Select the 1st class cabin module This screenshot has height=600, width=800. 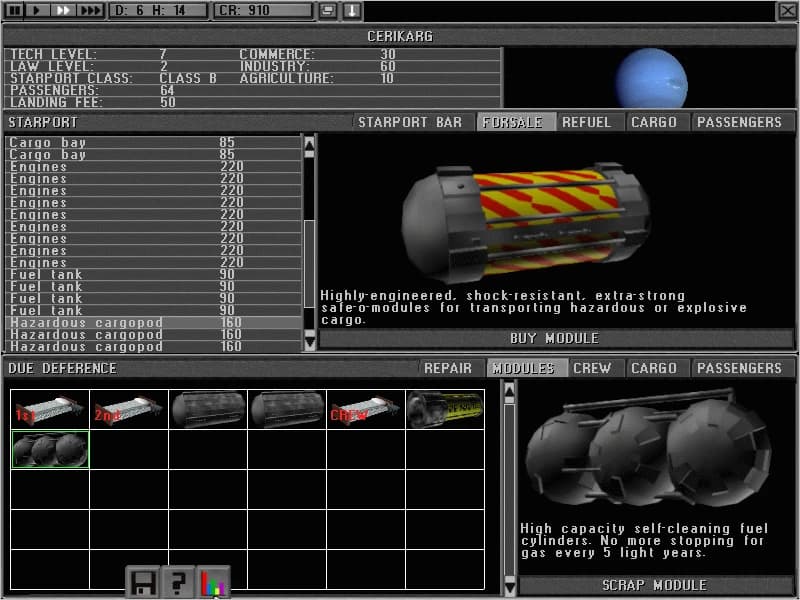pos(50,410)
